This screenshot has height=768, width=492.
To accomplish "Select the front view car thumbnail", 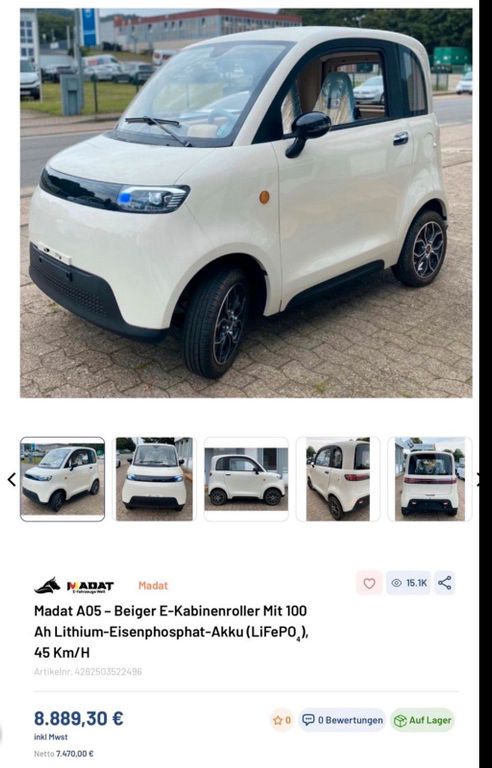I will click(154, 479).
